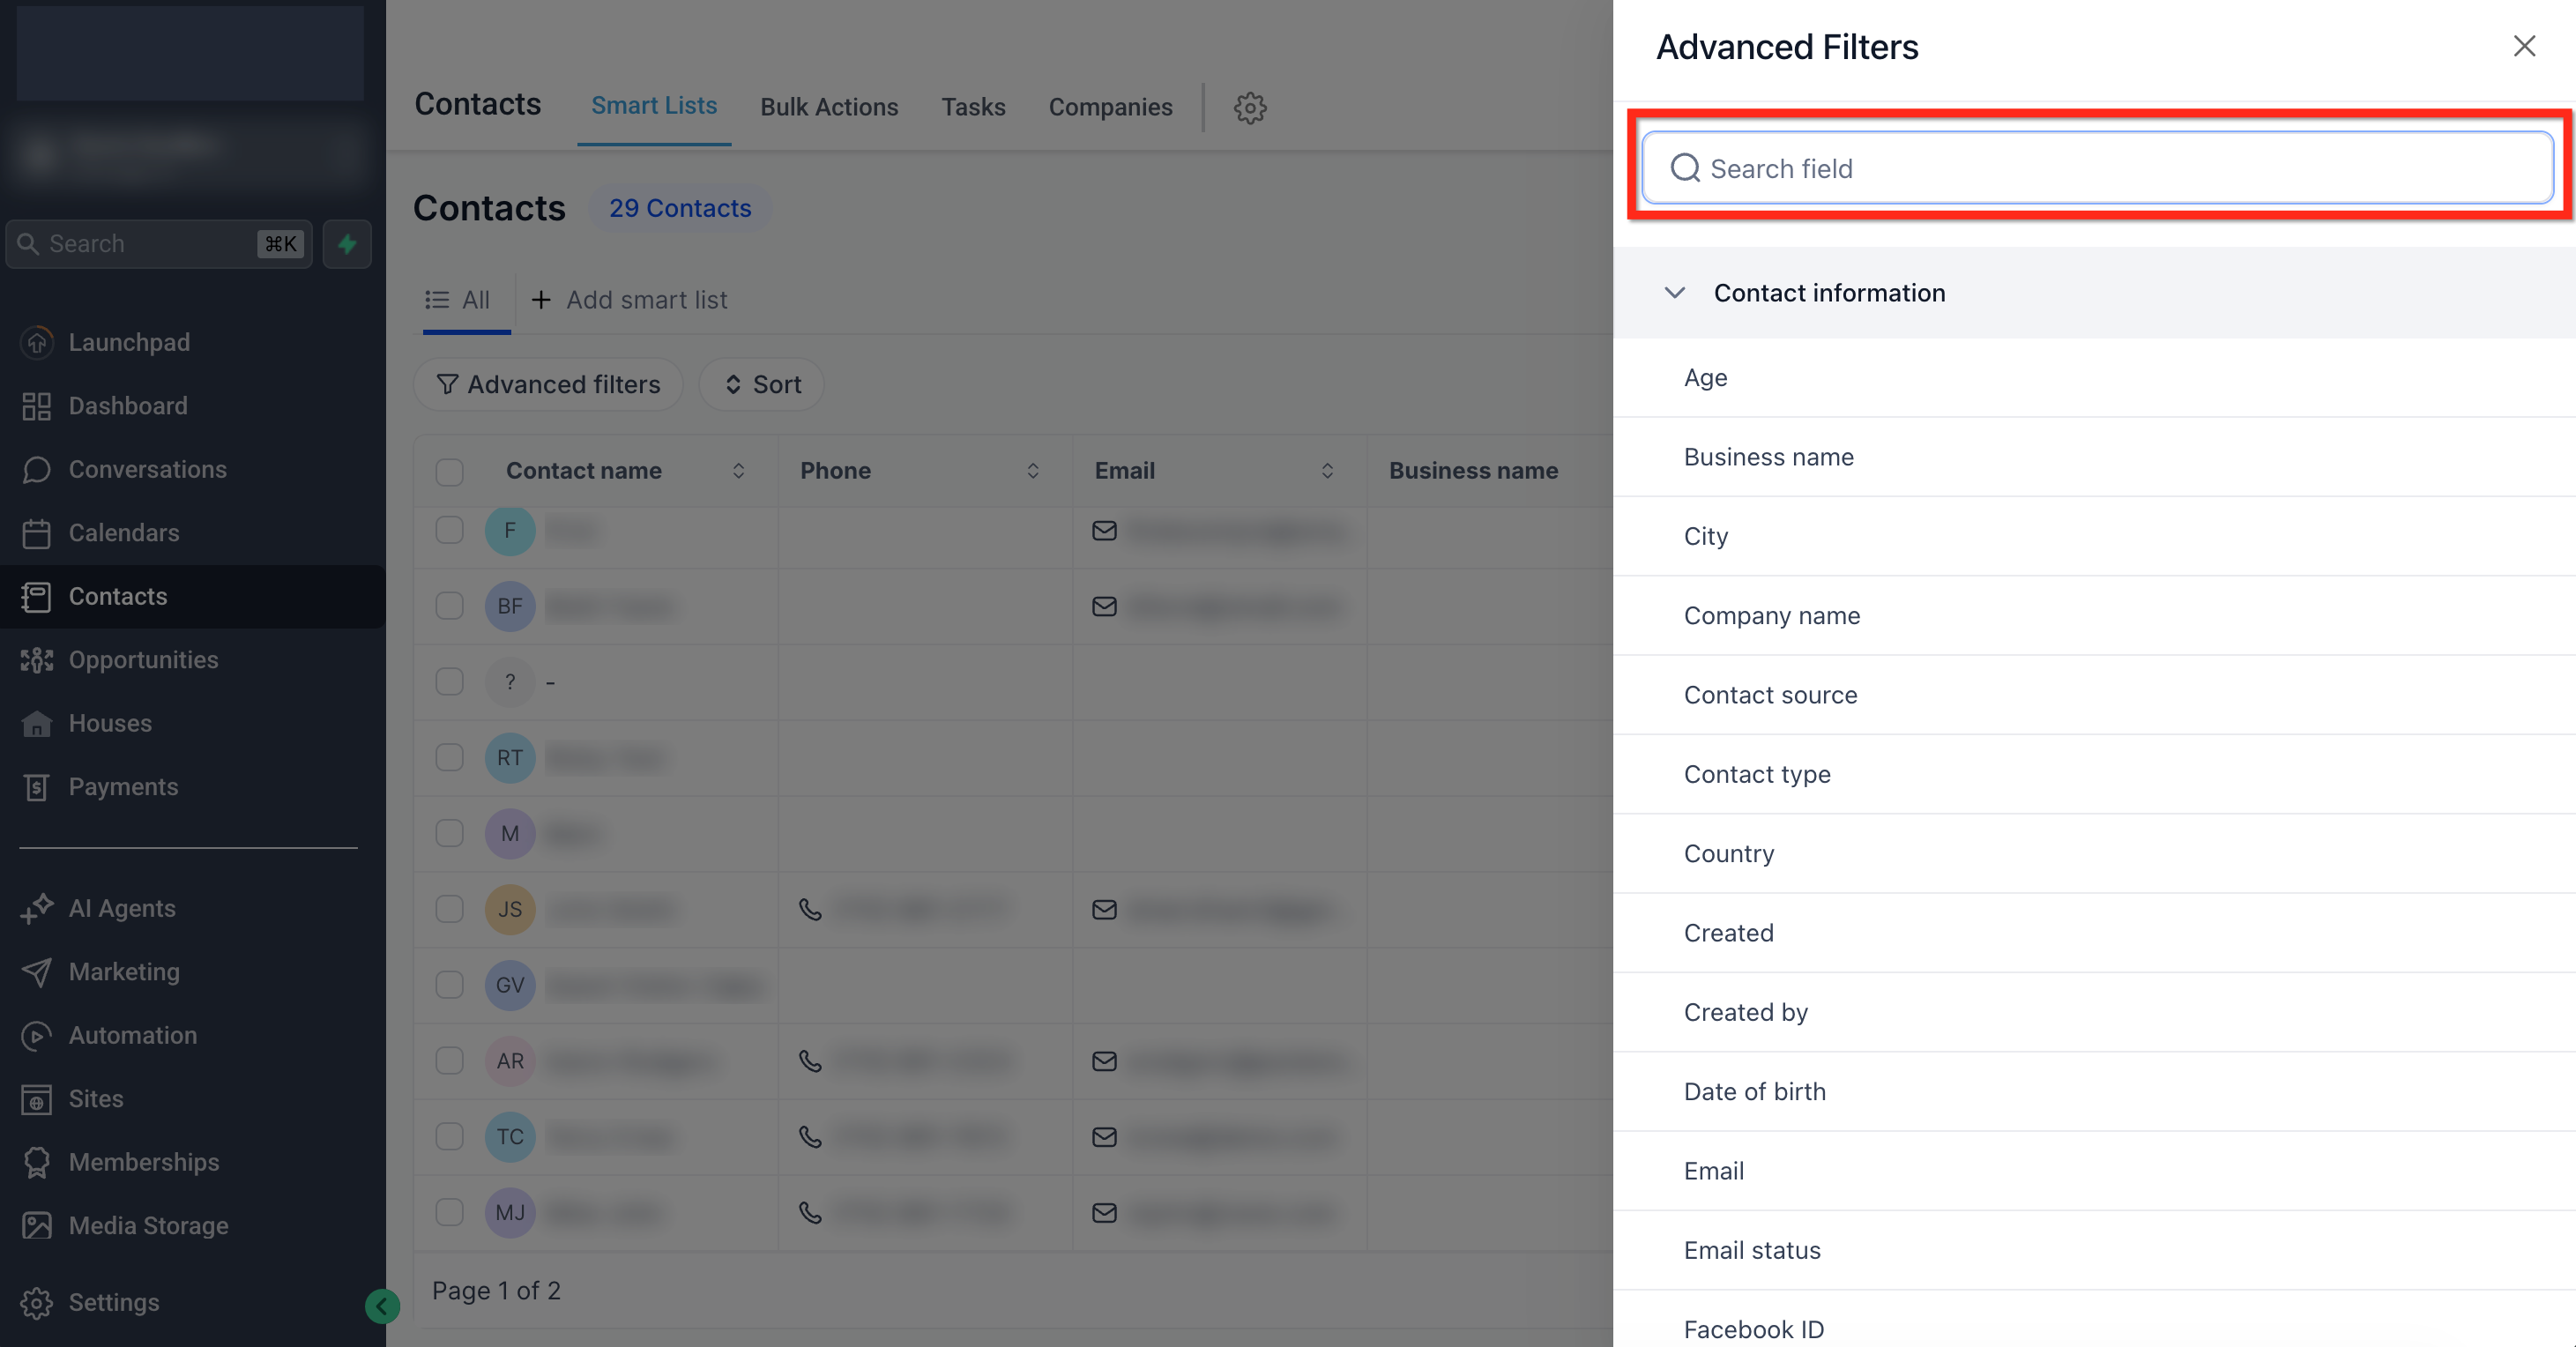Open the Sort dropdown button

tap(762, 384)
